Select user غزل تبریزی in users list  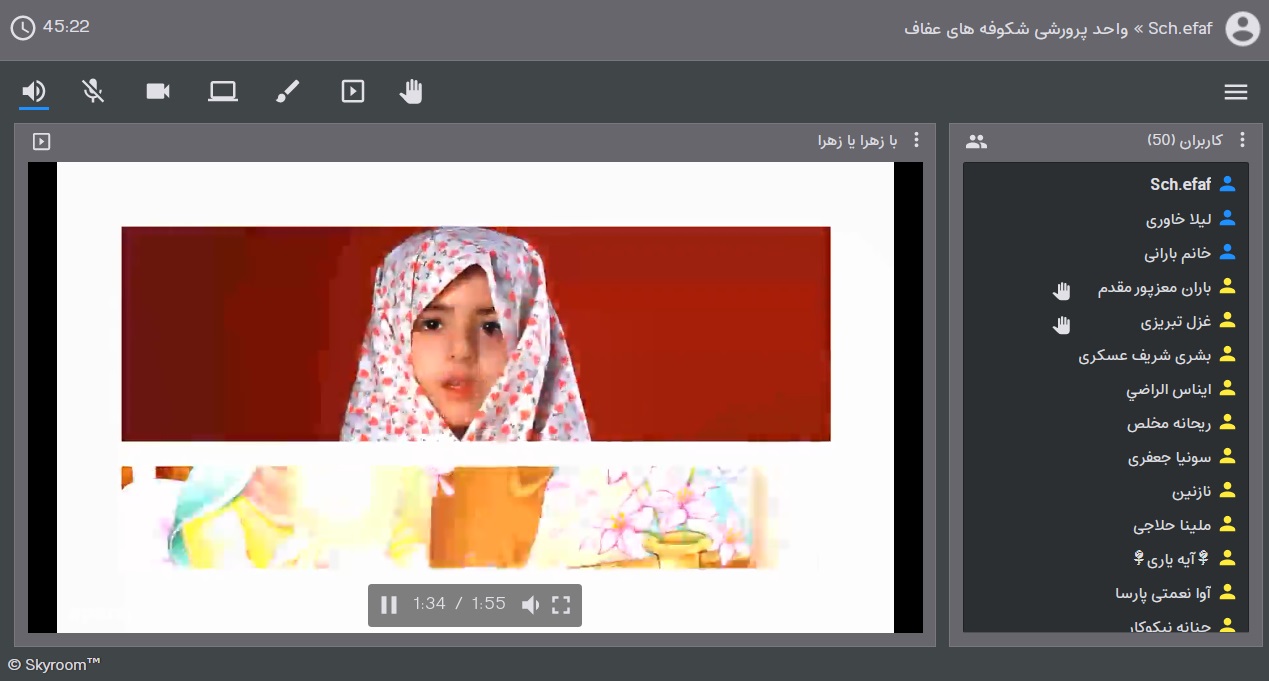point(1176,322)
